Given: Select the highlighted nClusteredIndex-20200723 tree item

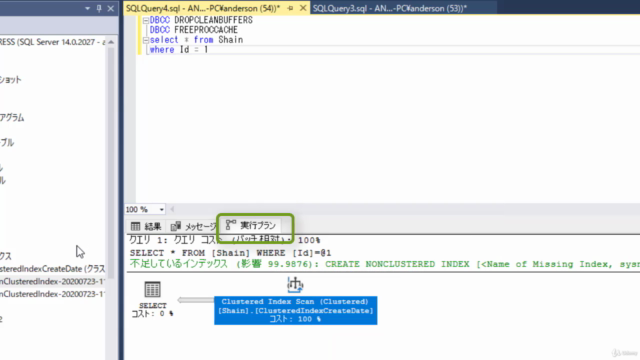Looking at the screenshot, I should (52, 282).
